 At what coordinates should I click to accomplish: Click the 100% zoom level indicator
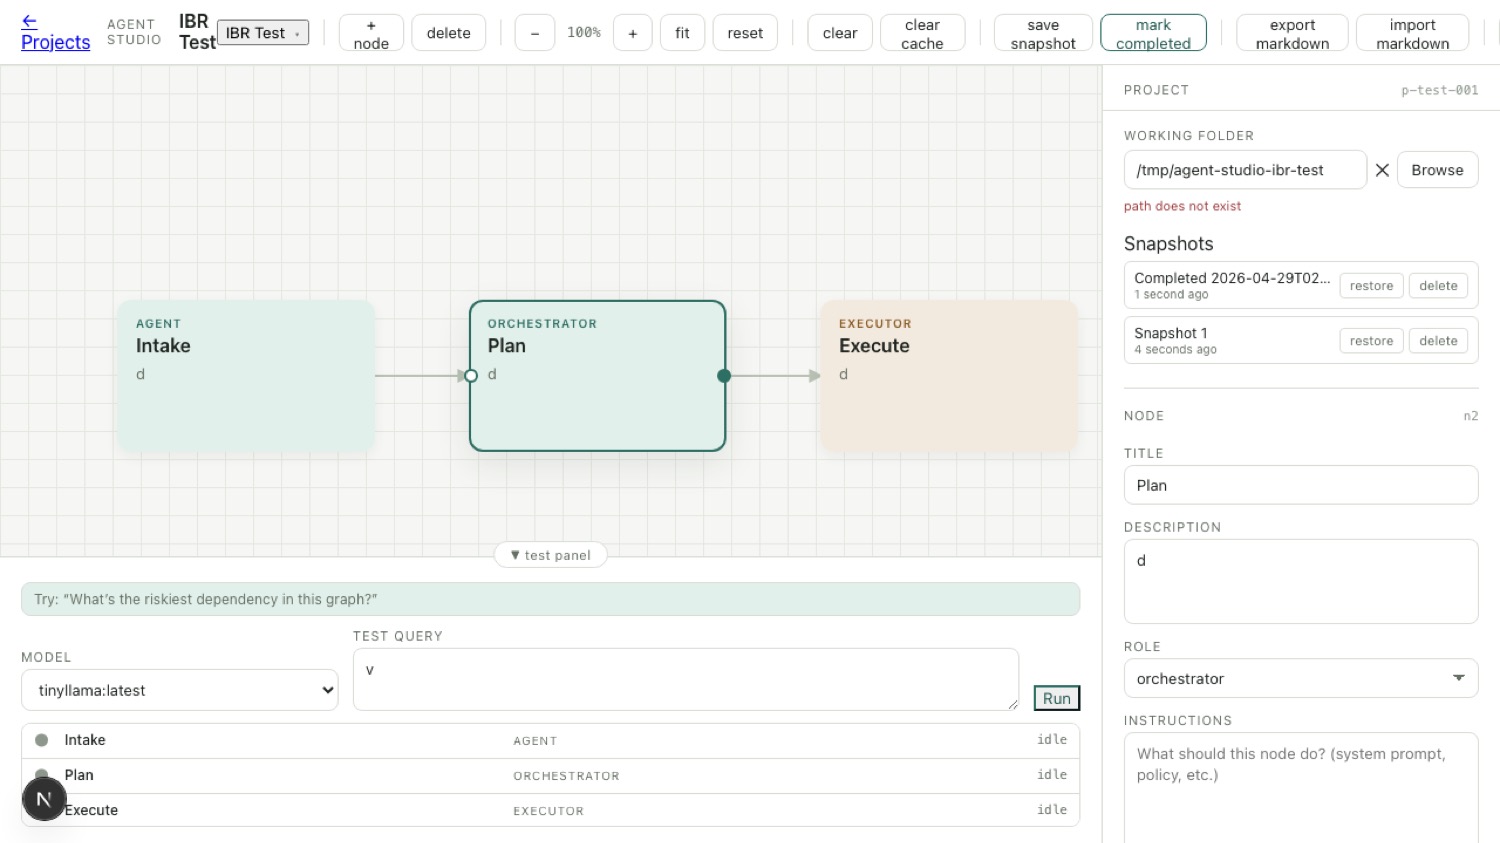[x=584, y=33]
